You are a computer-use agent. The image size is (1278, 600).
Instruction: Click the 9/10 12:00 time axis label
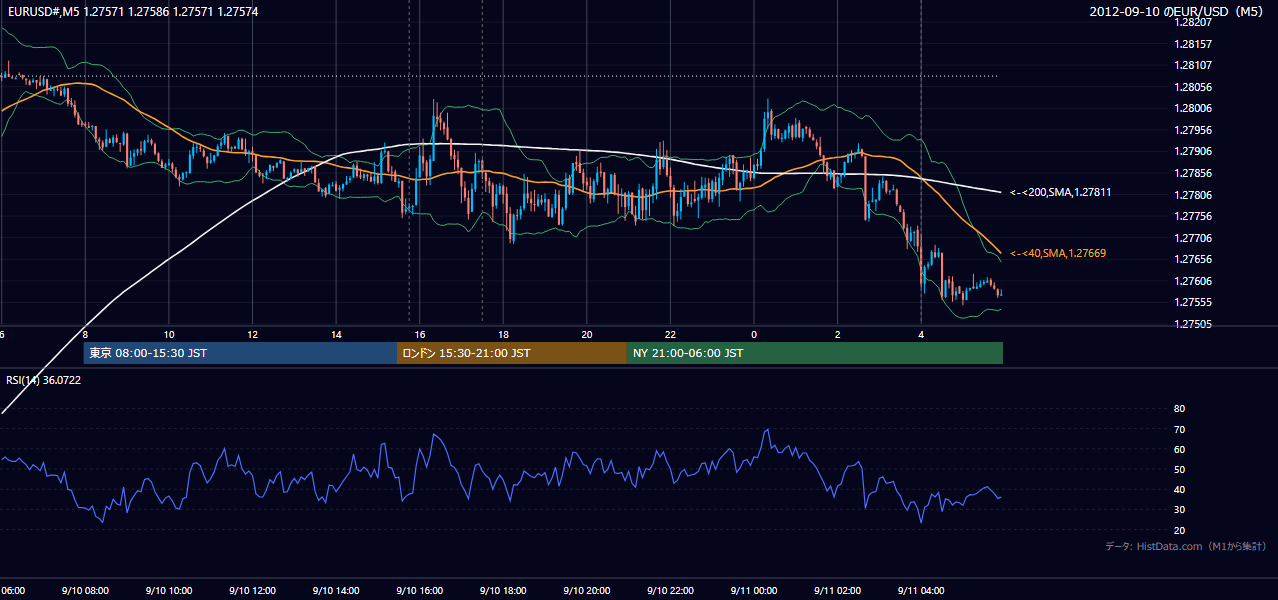tap(252, 590)
